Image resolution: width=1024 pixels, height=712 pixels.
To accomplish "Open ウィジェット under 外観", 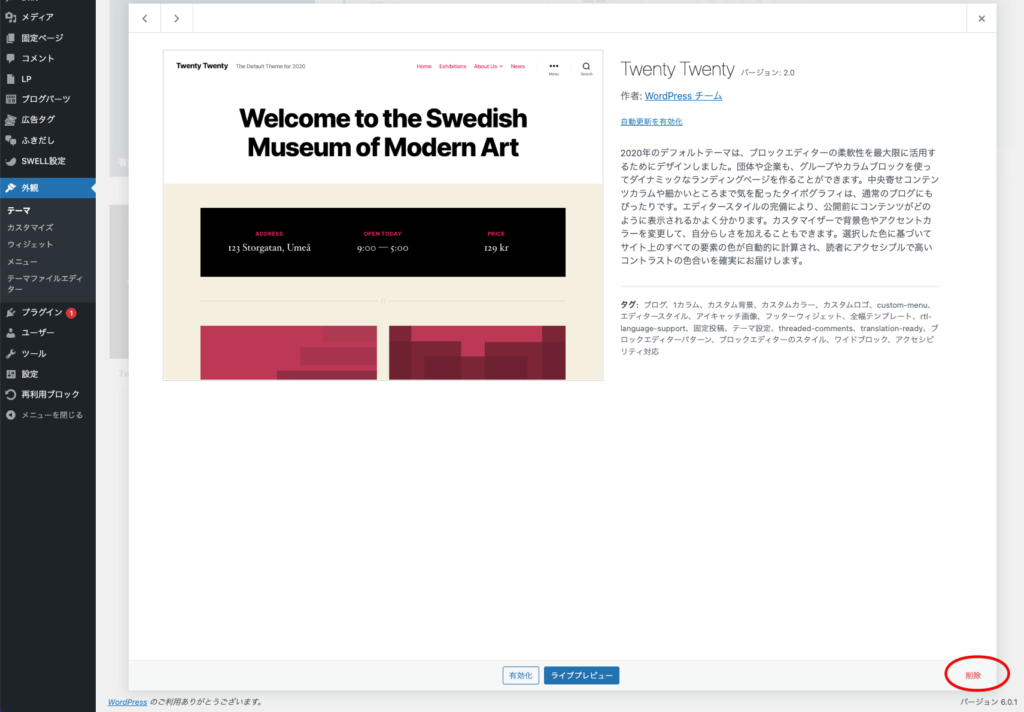I will point(30,244).
